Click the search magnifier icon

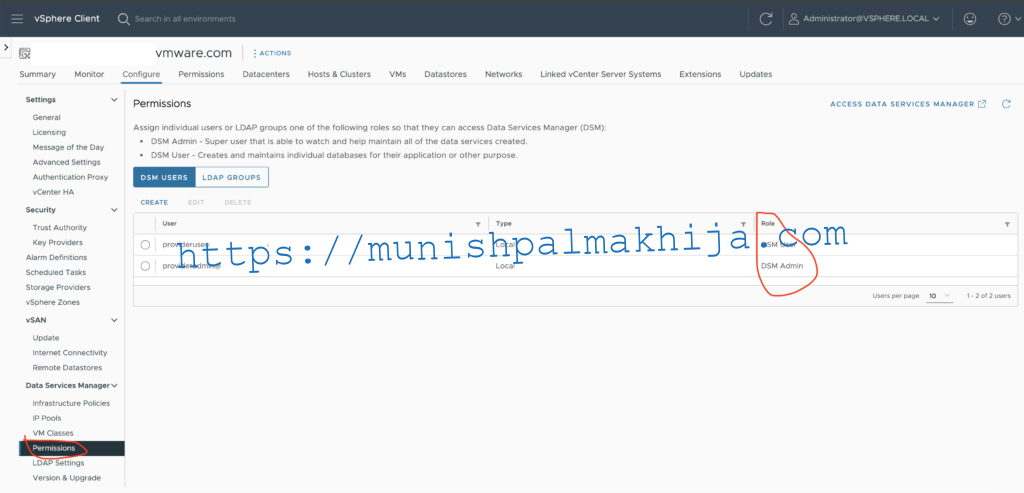coord(123,19)
